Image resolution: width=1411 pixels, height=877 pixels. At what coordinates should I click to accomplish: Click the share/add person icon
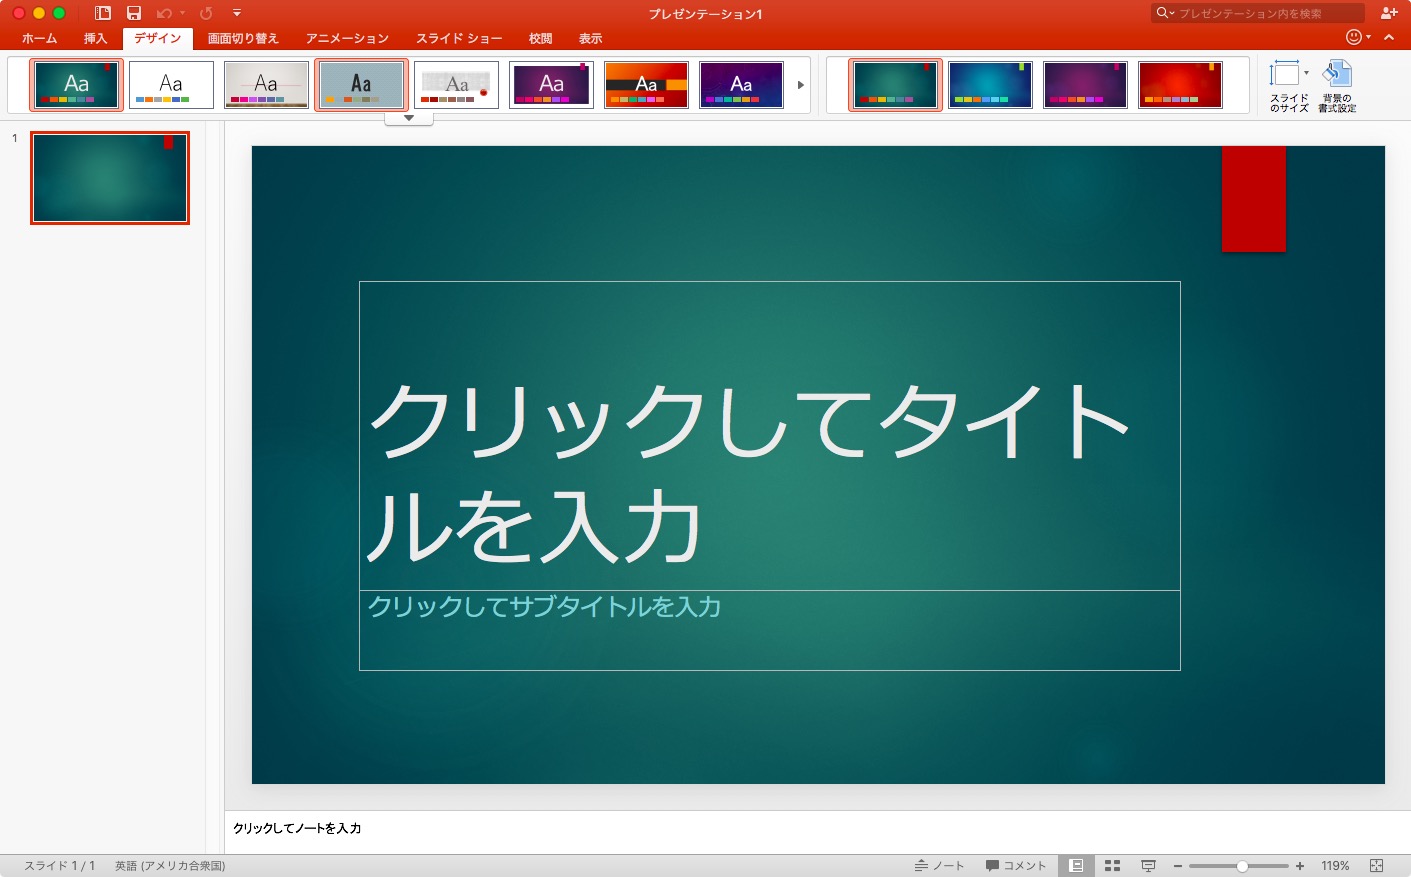pyautogui.click(x=1389, y=13)
